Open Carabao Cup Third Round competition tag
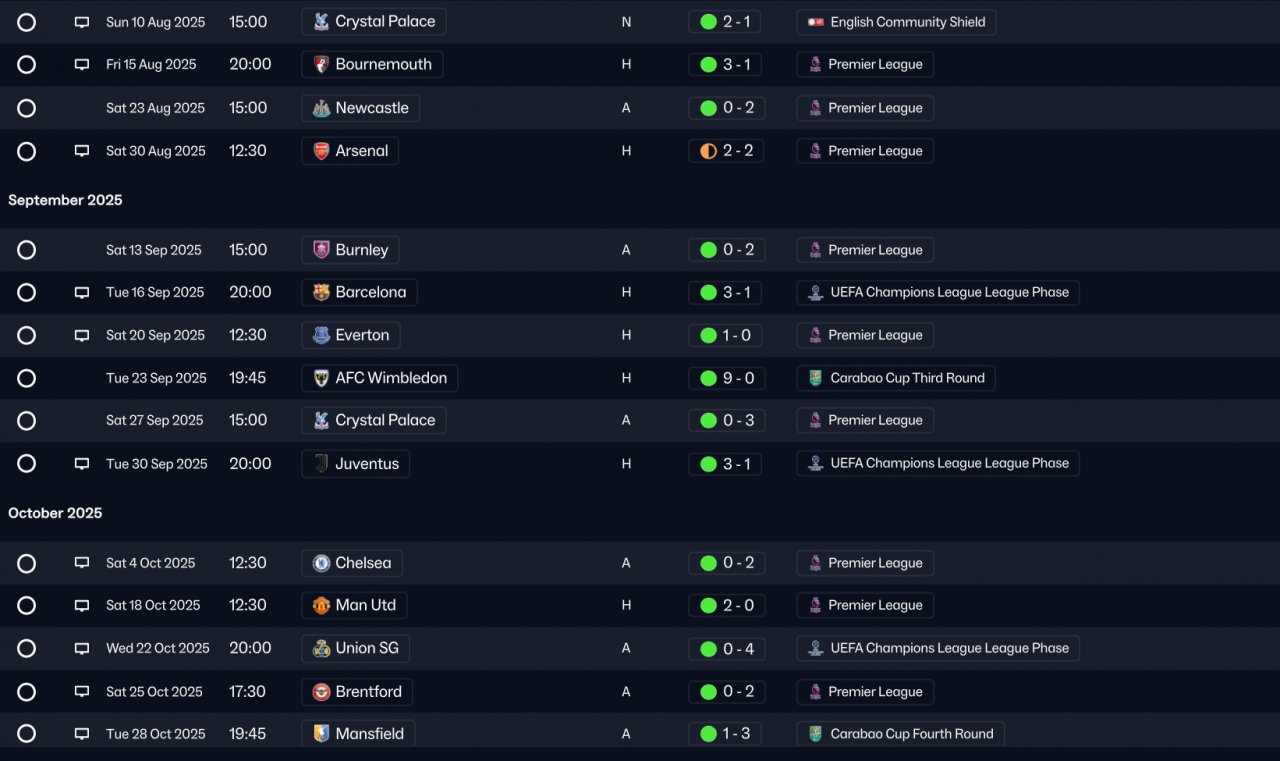This screenshot has width=1280, height=761. coord(896,378)
